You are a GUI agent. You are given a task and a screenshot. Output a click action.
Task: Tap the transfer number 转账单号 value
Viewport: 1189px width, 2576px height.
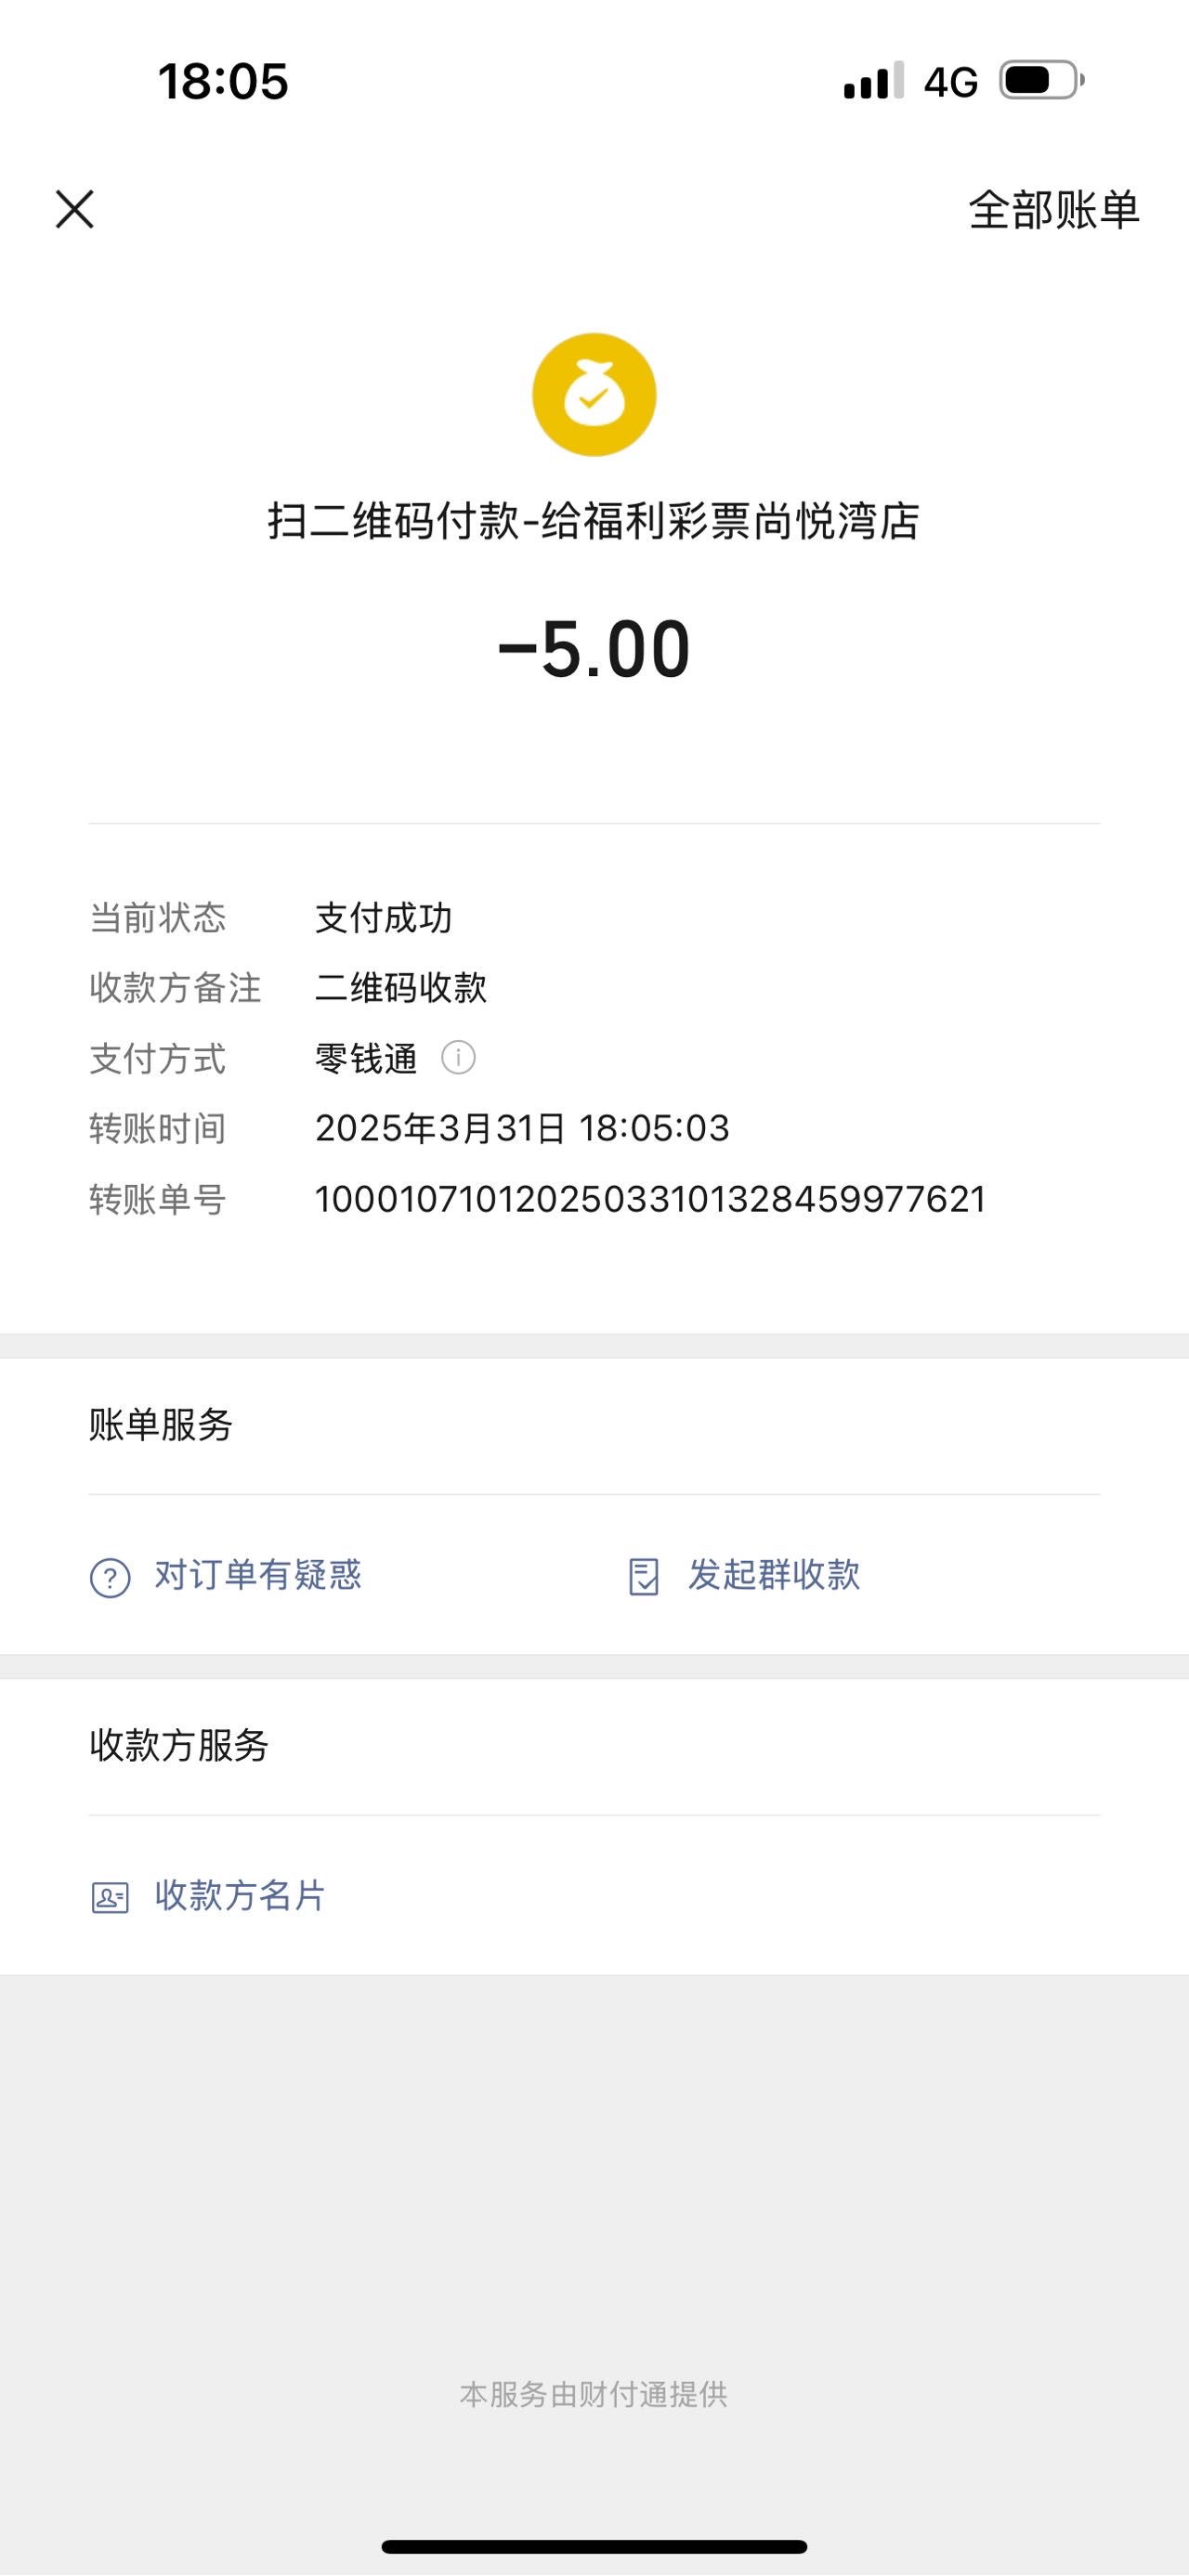click(x=651, y=1199)
